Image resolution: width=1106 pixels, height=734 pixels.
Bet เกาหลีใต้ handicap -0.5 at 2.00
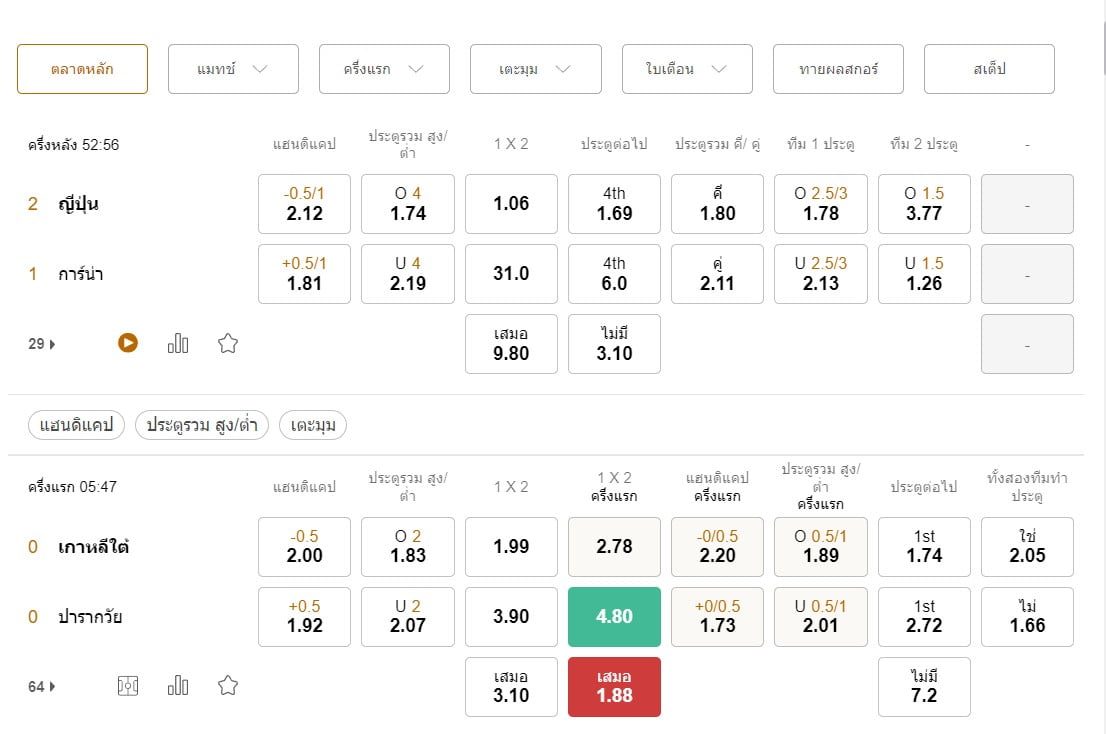(x=305, y=547)
